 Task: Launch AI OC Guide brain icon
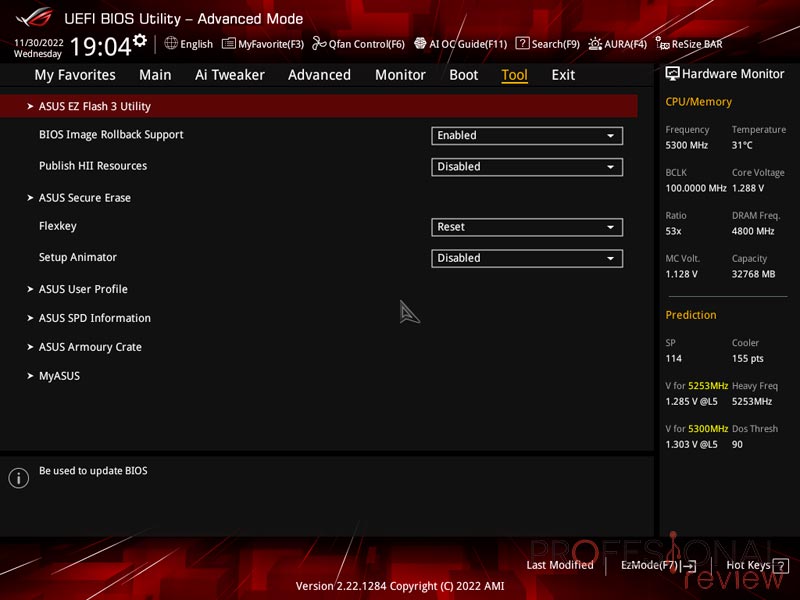(420, 43)
